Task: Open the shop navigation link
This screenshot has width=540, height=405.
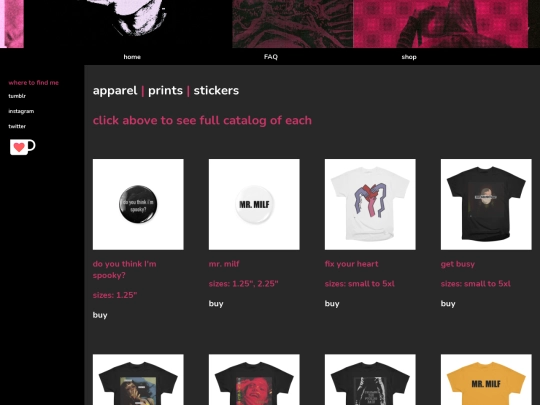Action: 409,57
